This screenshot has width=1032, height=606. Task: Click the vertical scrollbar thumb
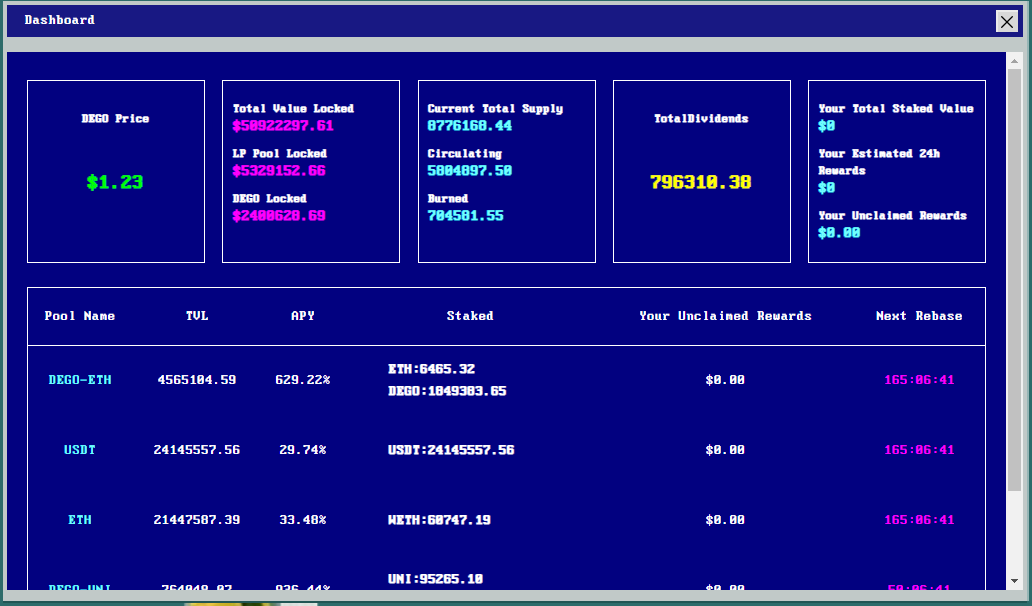(x=1014, y=279)
